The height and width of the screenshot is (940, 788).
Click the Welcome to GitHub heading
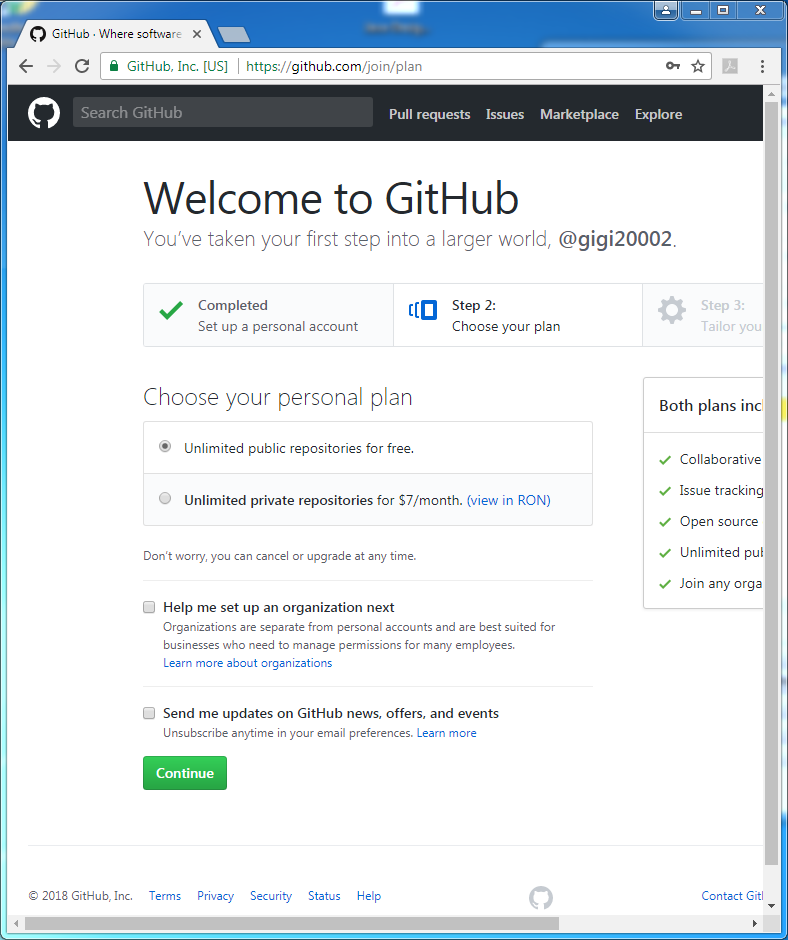(x=331, y=198)
